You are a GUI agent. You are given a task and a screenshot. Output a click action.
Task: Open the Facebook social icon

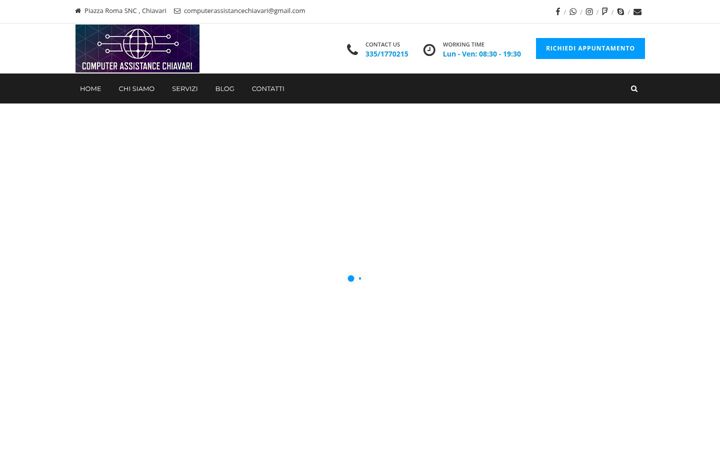tap(557, 11)
